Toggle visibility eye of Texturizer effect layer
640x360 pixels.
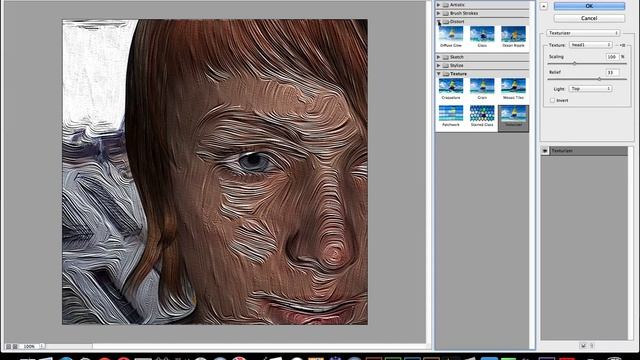pyautogui.click(x=545, y=151)
